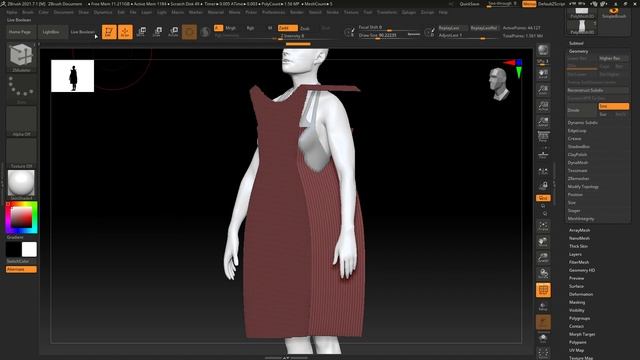Click the camera head orientation gizmo
This screenshot has width=640, height=360.
pos(499,84)
